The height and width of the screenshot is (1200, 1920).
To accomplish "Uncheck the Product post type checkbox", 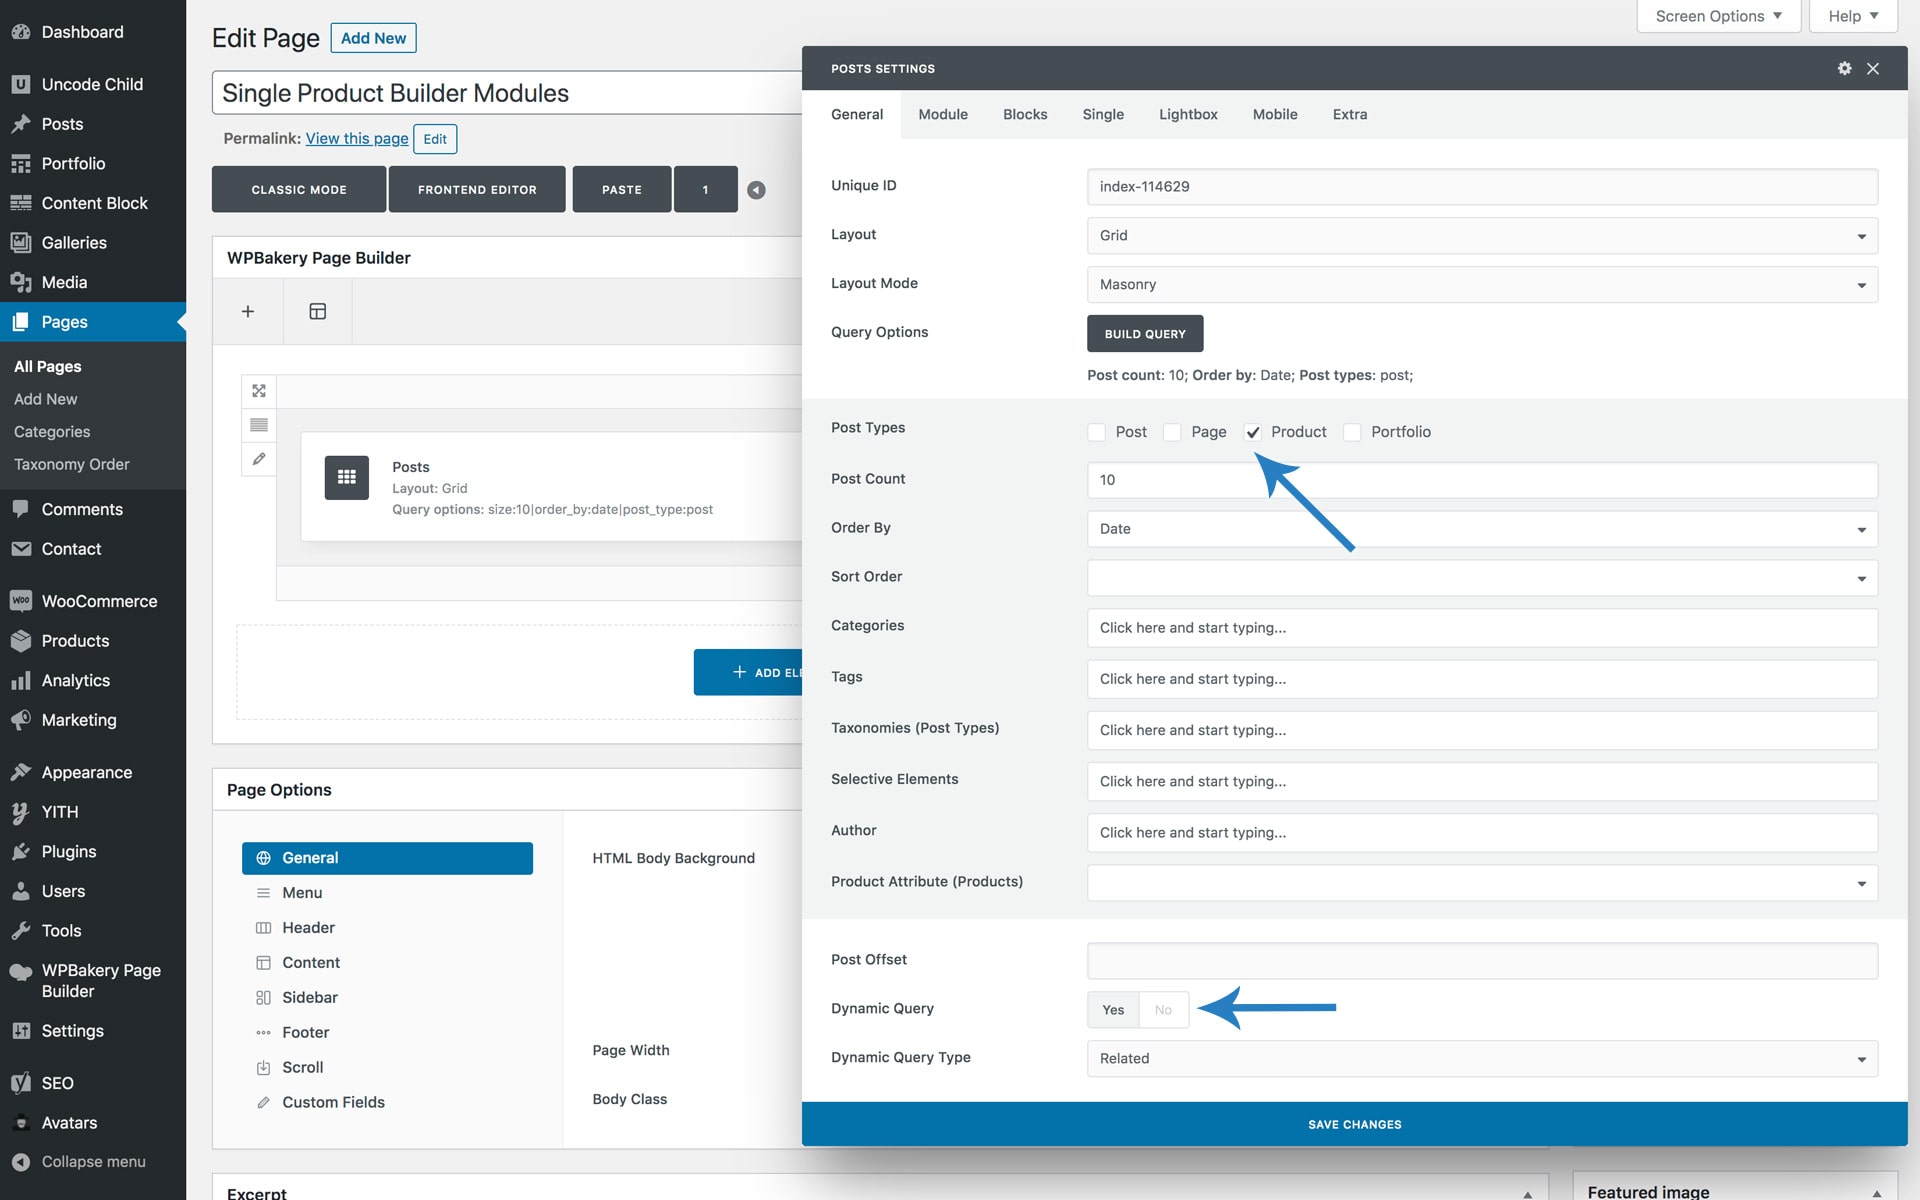I will pos(1253,432).
